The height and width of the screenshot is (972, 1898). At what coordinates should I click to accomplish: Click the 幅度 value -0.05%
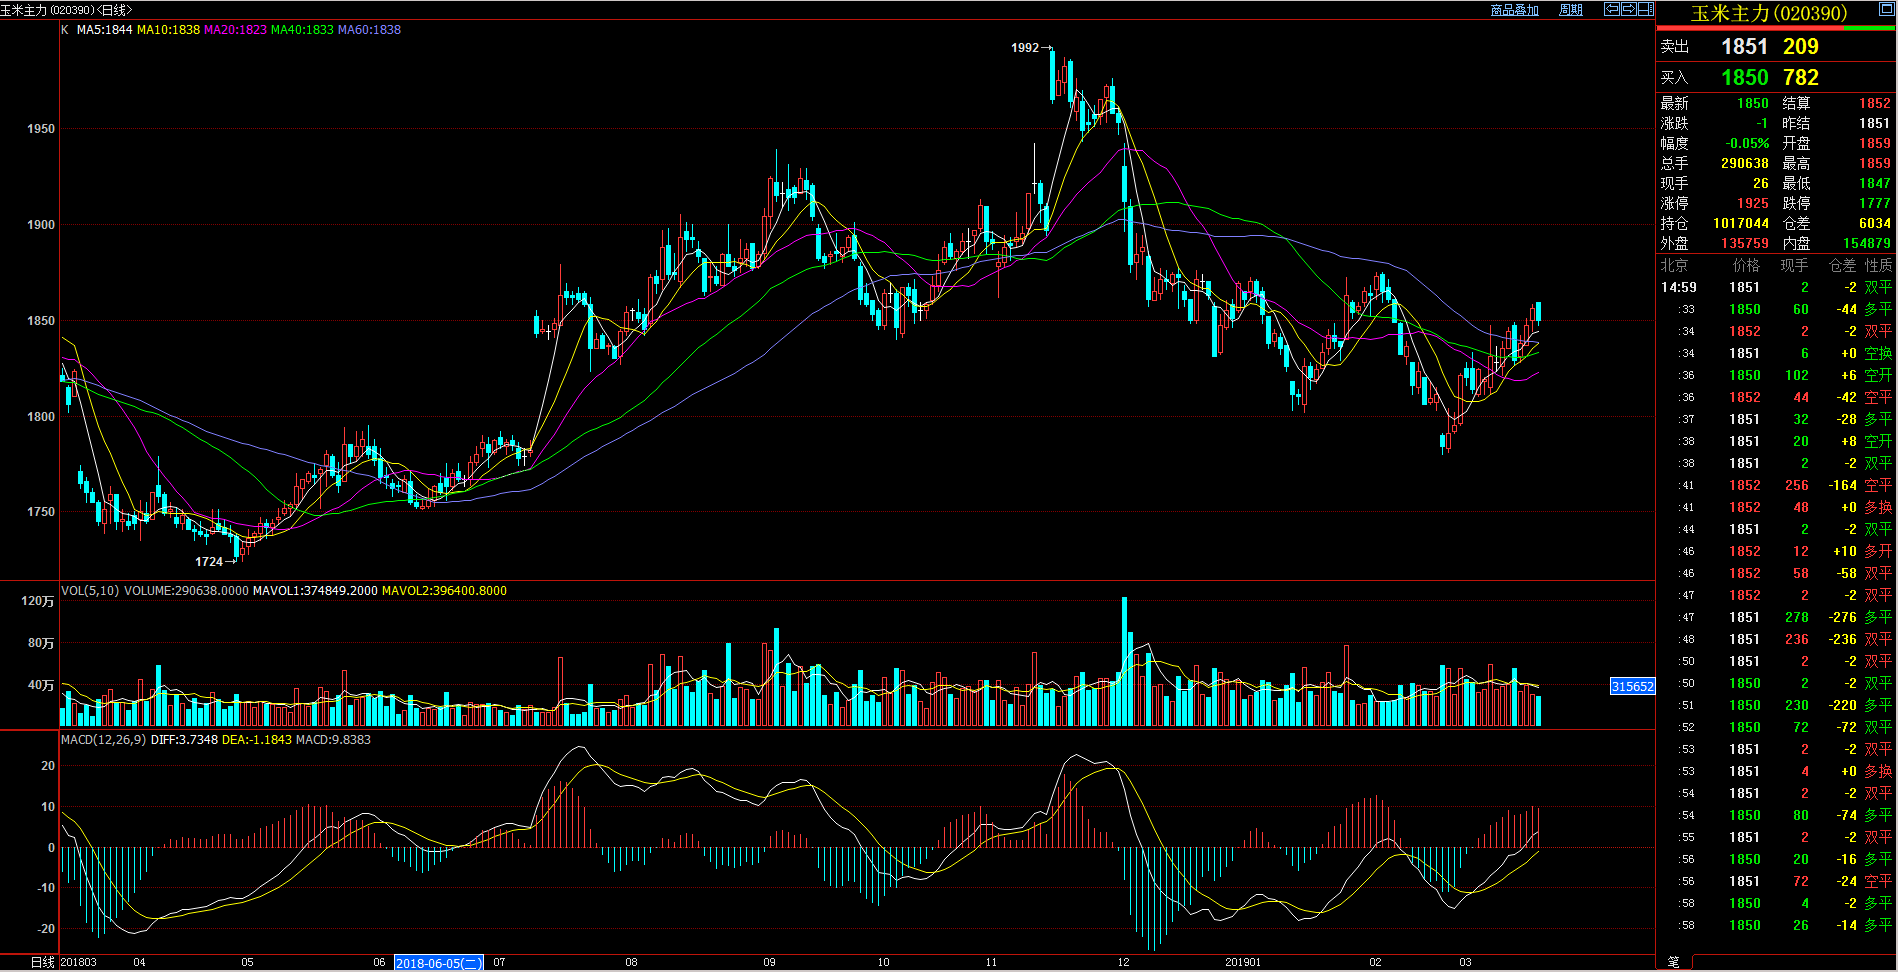click(1747, 144)
